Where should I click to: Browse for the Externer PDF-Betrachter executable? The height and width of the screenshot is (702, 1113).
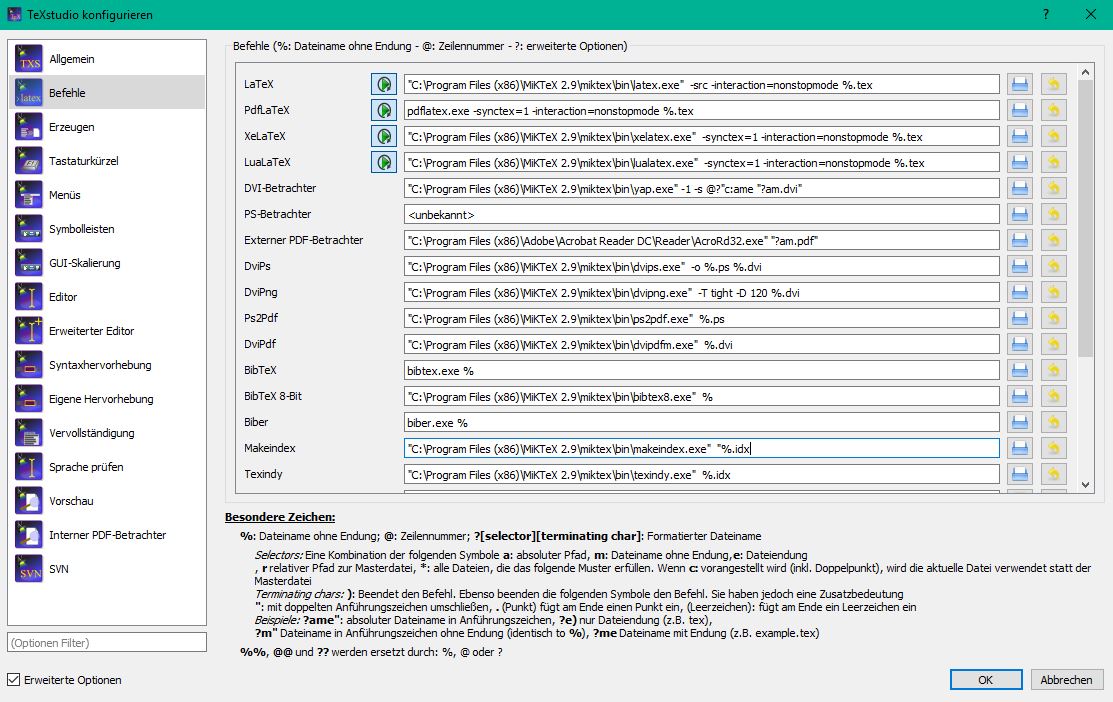pos(1020,241)
